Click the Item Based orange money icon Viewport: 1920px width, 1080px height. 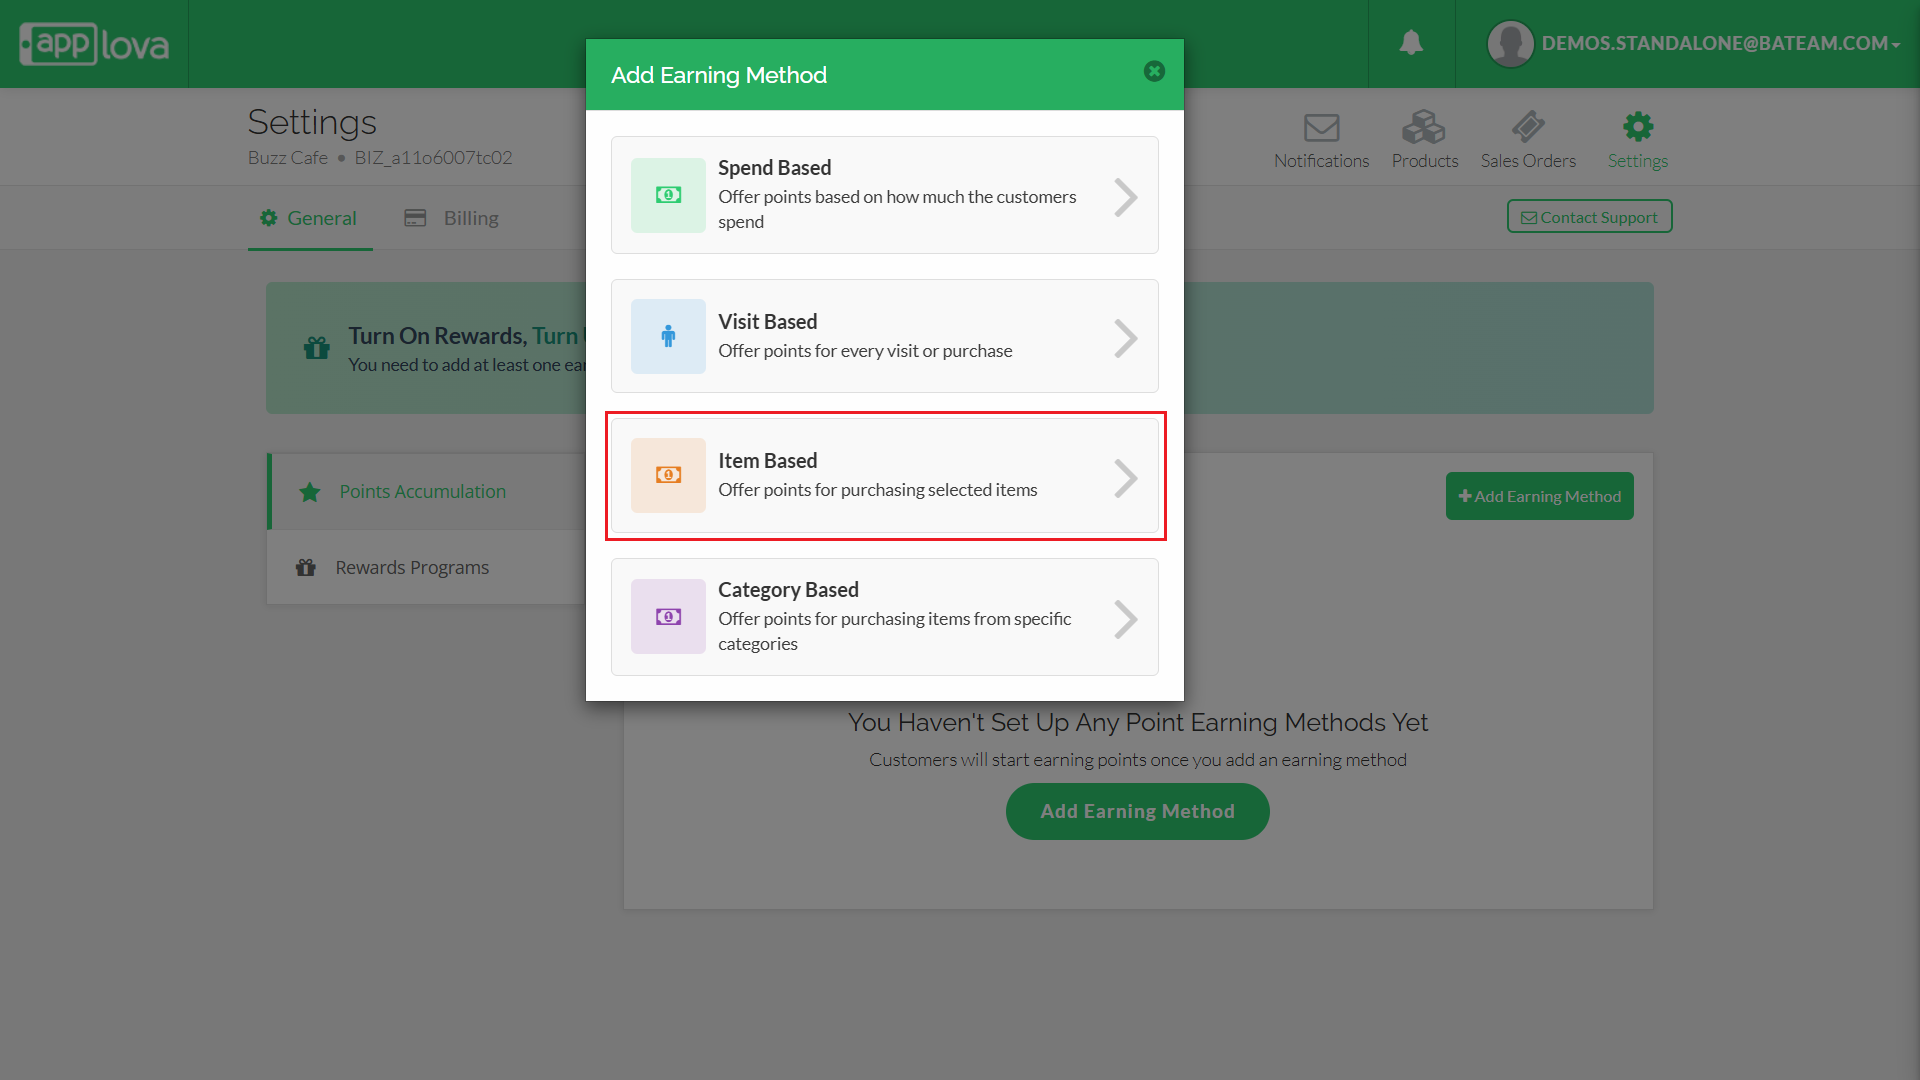pos(668,475)
